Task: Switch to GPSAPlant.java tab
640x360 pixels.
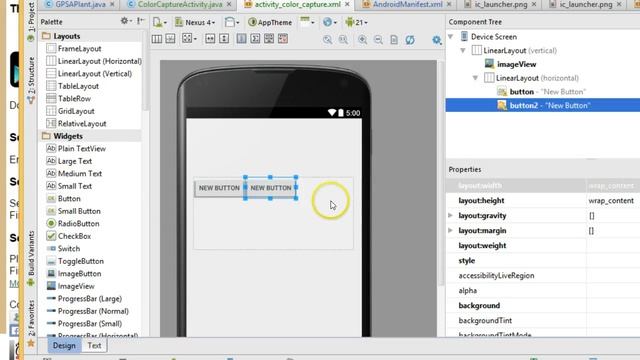Action: coord(80,4)
